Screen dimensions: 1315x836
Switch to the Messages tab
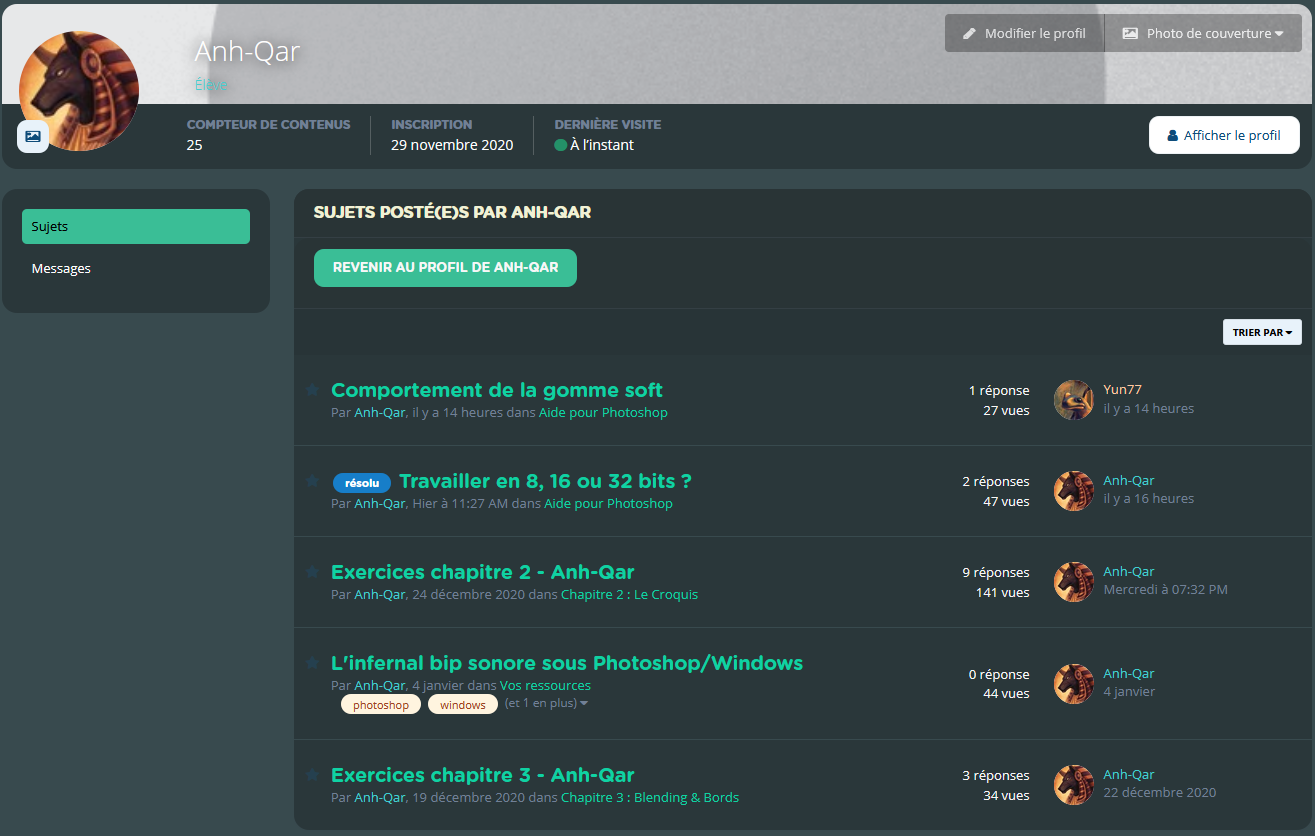[x=61, y=269]
